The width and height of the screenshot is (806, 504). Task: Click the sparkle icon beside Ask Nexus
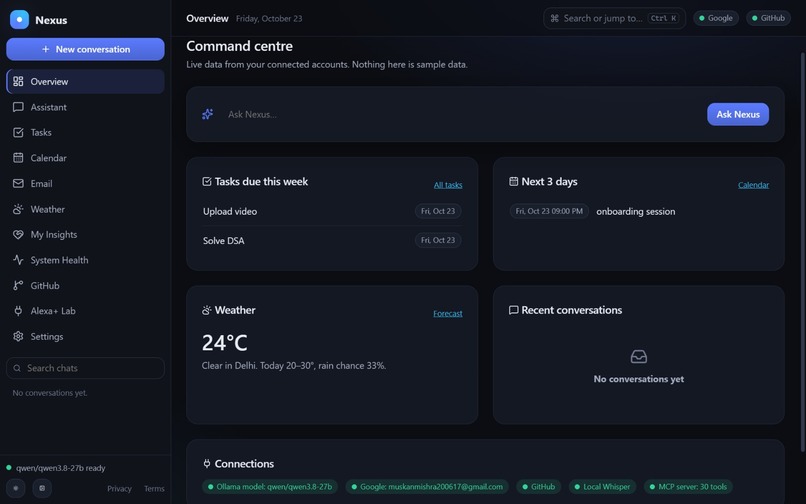[208, 114]
